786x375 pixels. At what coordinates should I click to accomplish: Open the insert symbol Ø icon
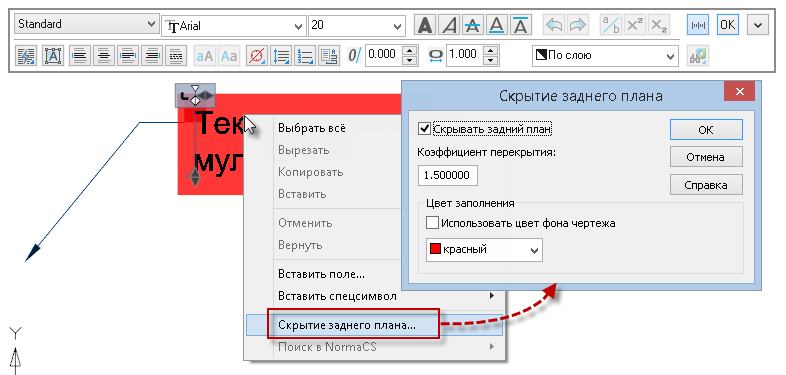[x=257, y=56]
